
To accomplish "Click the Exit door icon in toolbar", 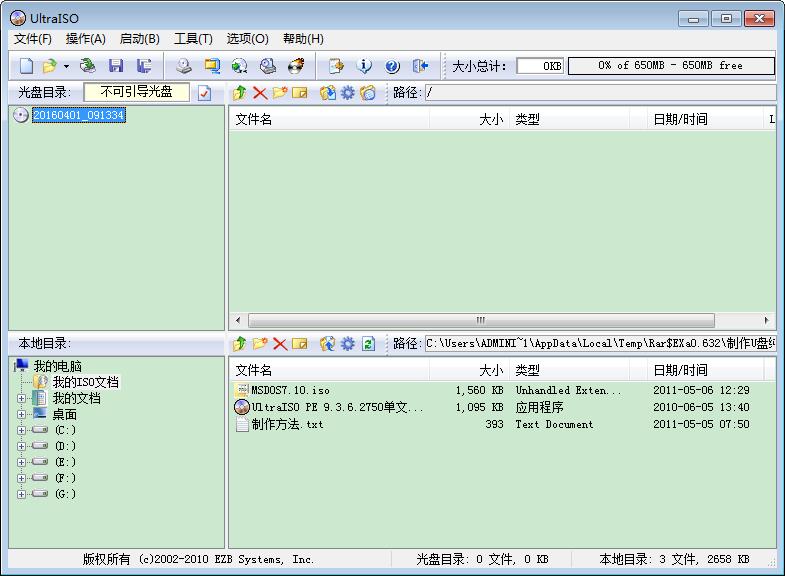I will point(420,66).
